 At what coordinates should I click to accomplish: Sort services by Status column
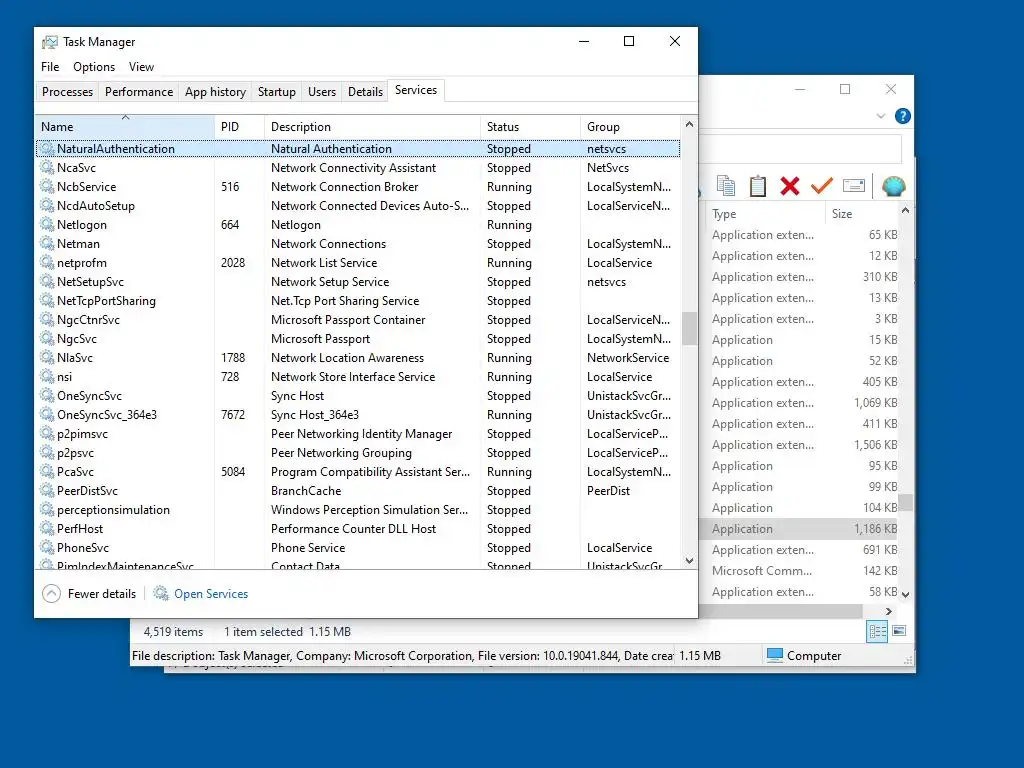click(530, 127)
